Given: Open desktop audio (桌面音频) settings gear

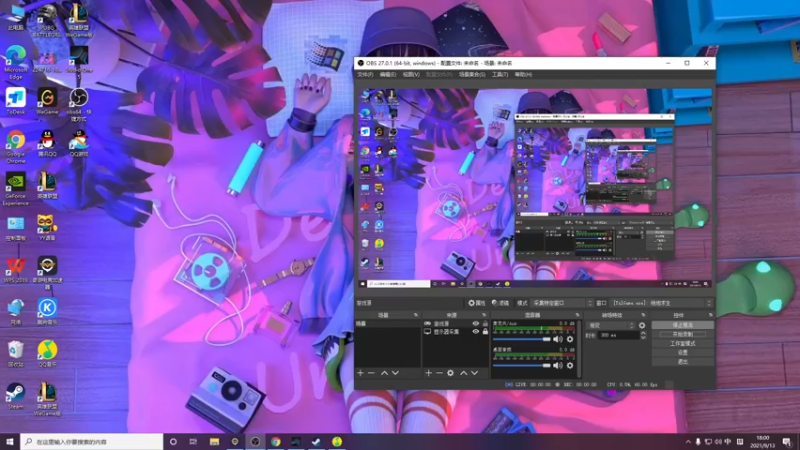Looking at the screenshot, I should point(570,365).
